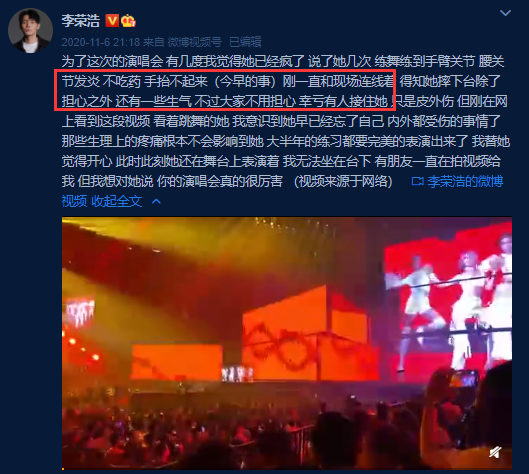
Task: Click the post's first text line 为了这次的演唱会
Action: coord(112,61)
